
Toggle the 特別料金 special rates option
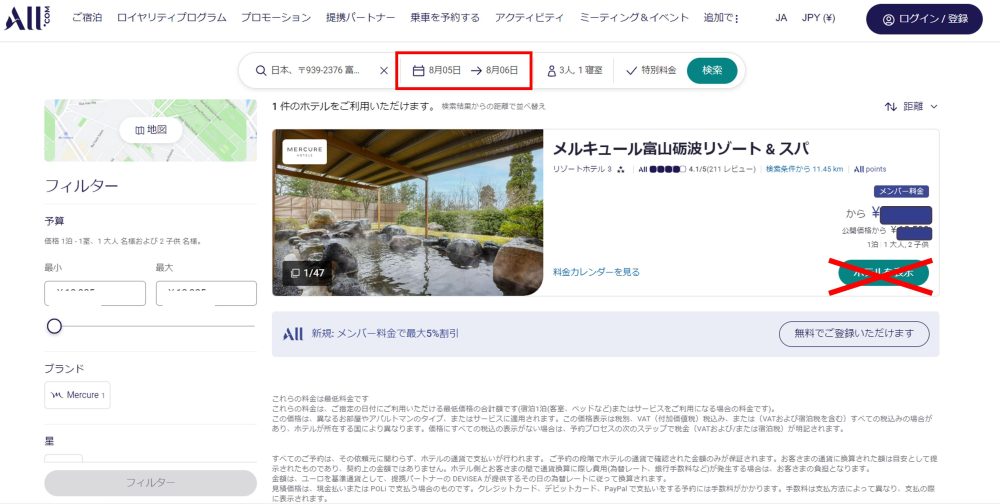[651, 71]
